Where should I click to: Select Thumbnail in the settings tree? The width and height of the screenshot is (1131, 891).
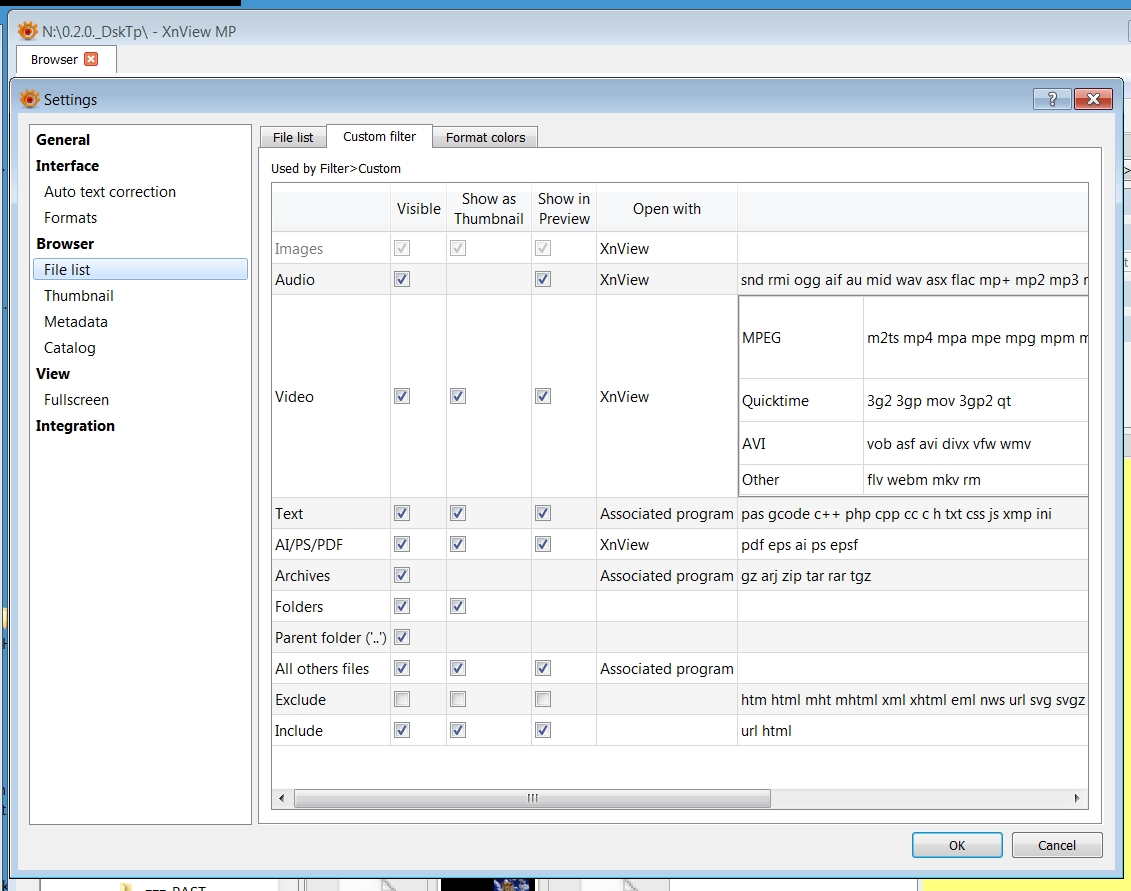(79, 296)
